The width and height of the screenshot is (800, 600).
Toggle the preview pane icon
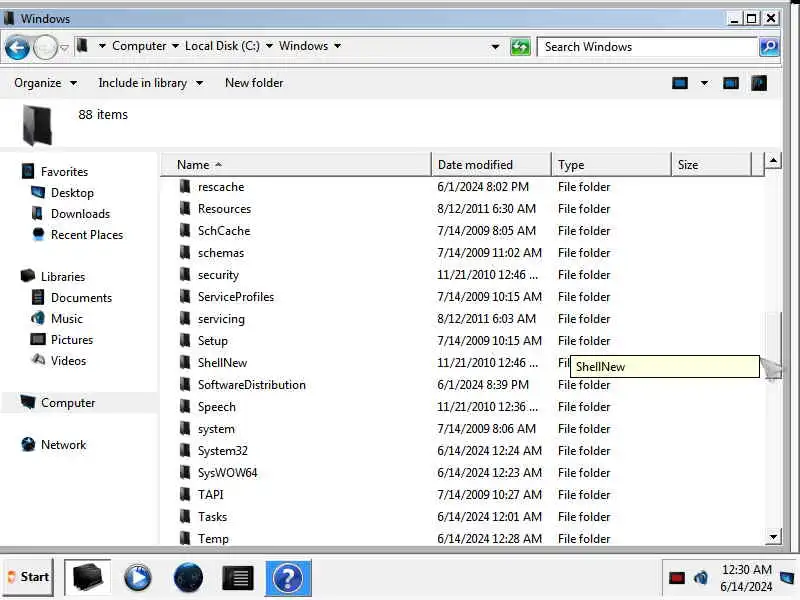point(731,83)
